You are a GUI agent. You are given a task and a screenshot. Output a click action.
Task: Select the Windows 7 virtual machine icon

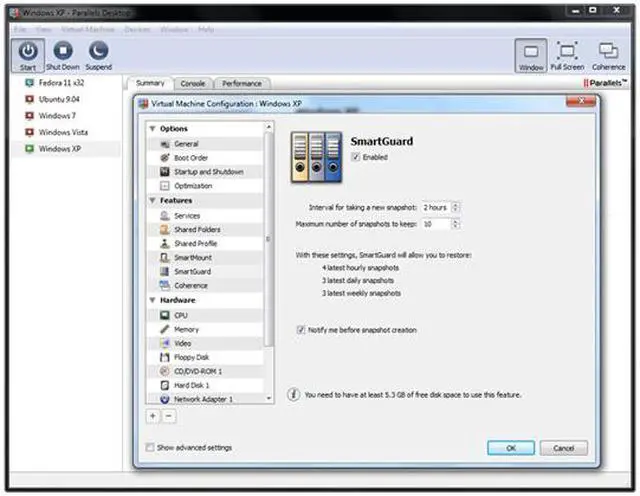[29, 116]
